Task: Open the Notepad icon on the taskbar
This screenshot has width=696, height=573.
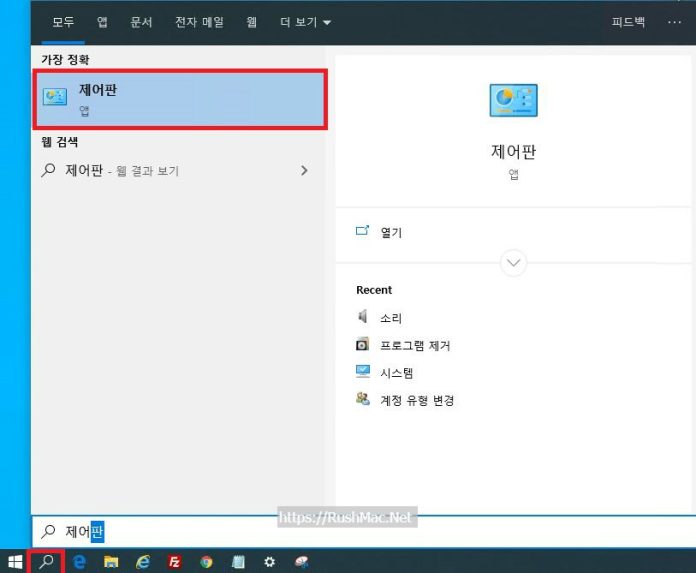Action: point(238,562)
